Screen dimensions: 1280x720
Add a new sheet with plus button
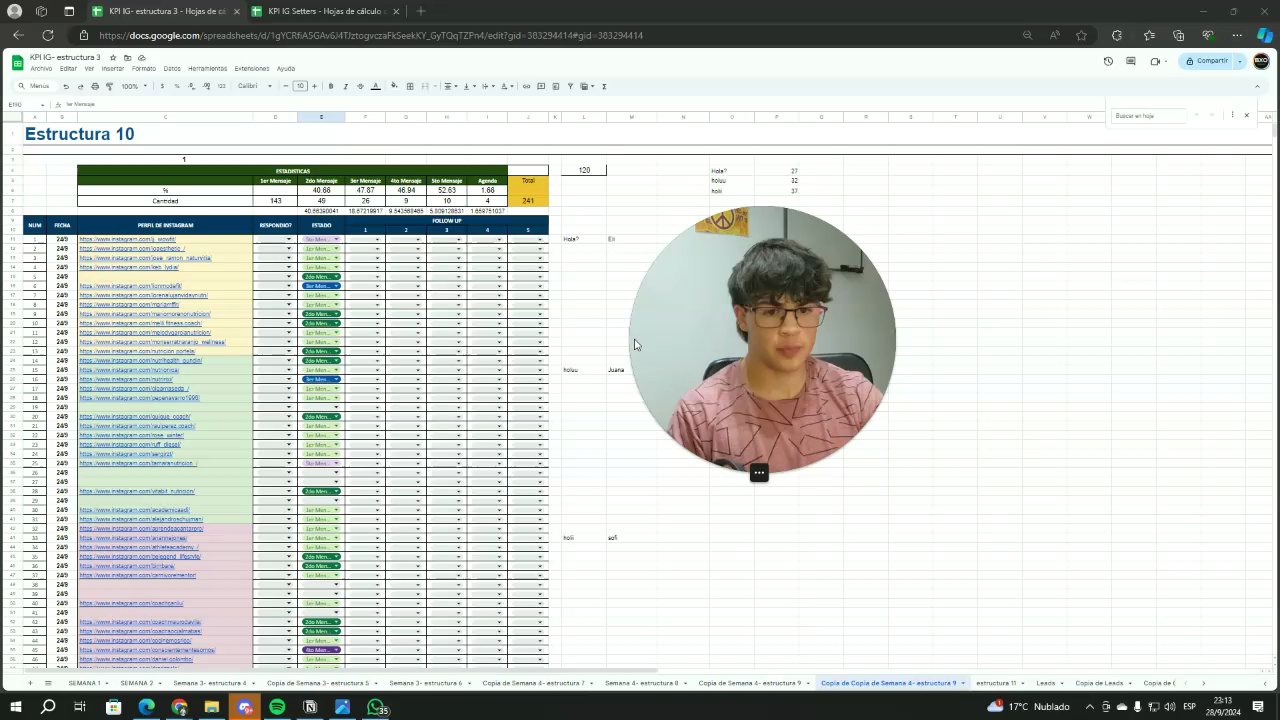(29, 683)
